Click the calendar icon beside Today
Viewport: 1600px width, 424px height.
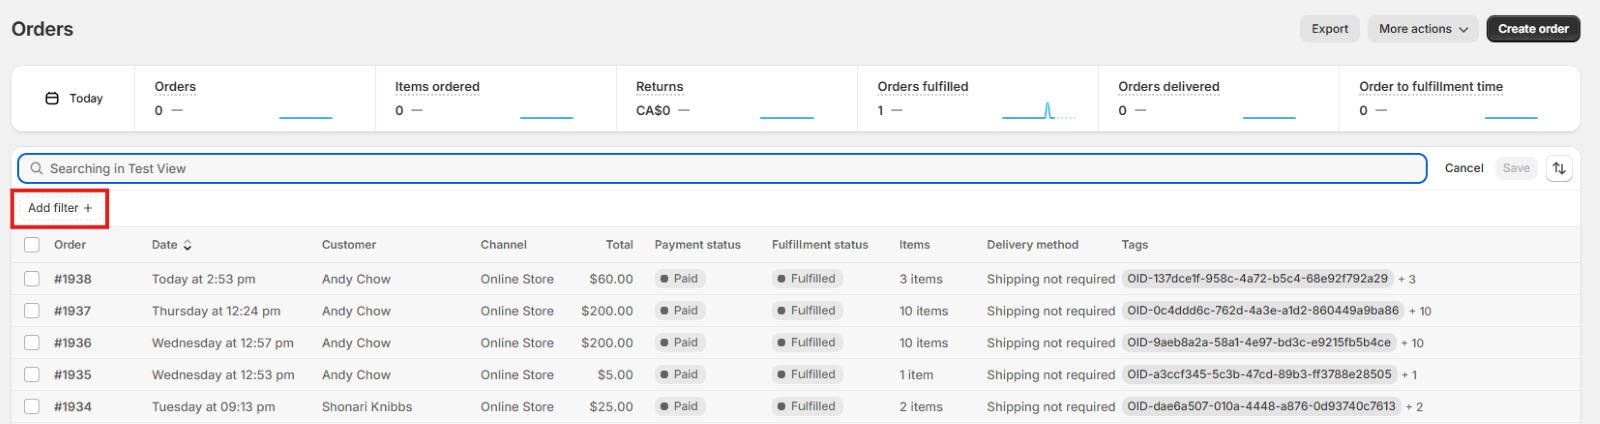pyautogui.click(x=52, y=98)
